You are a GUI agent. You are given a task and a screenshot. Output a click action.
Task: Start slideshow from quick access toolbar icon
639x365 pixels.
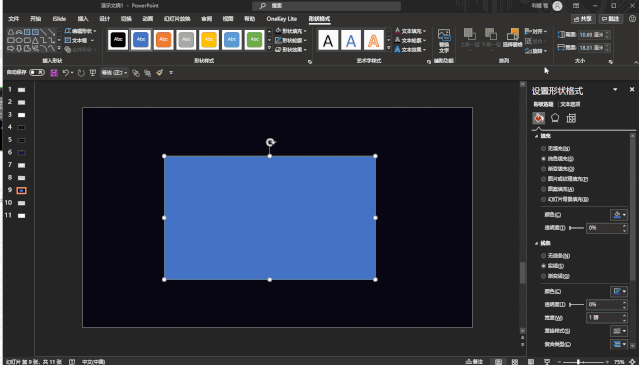coord(93,73)
